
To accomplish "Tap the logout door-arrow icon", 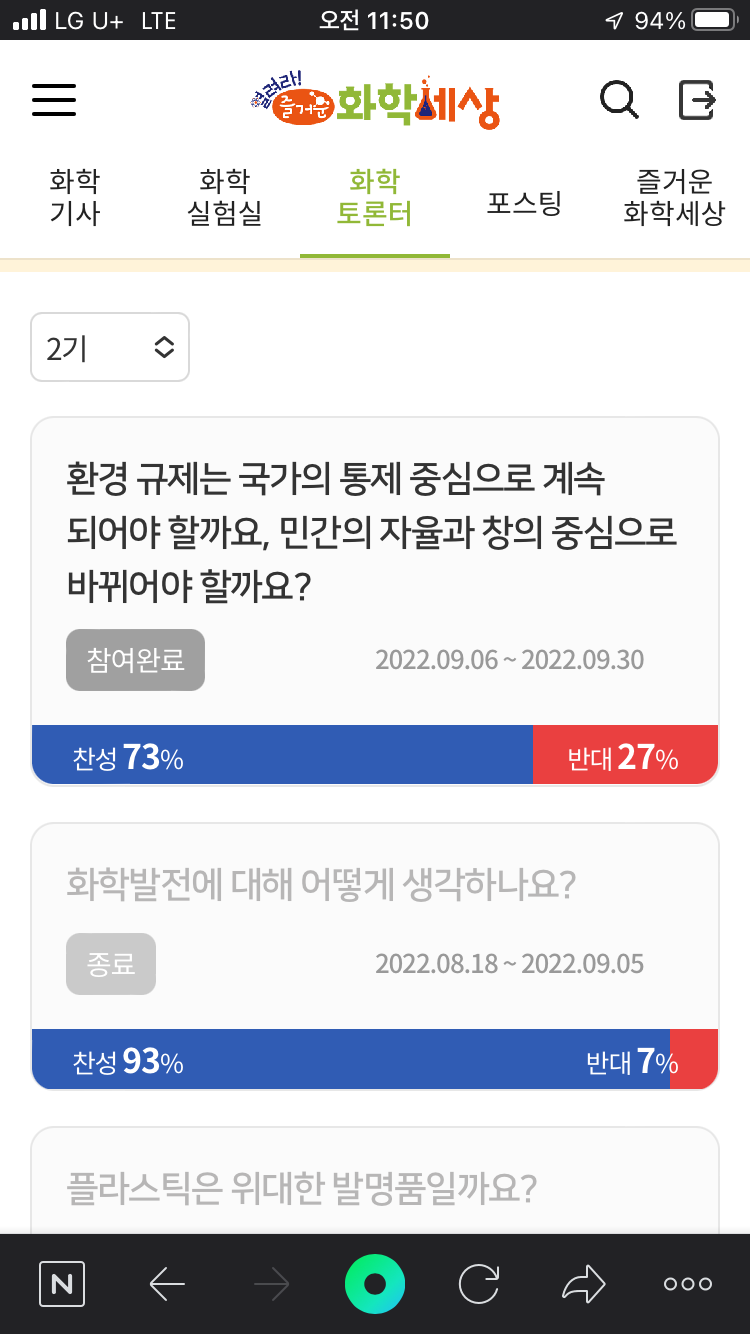I will (x=697, y=100).
